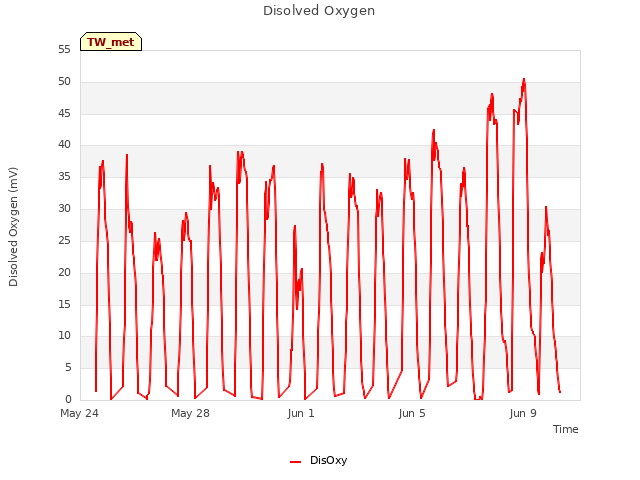Click the y-axis value 35
The image size is (640, 480).
pyautogui.click(x=64, y=177)
